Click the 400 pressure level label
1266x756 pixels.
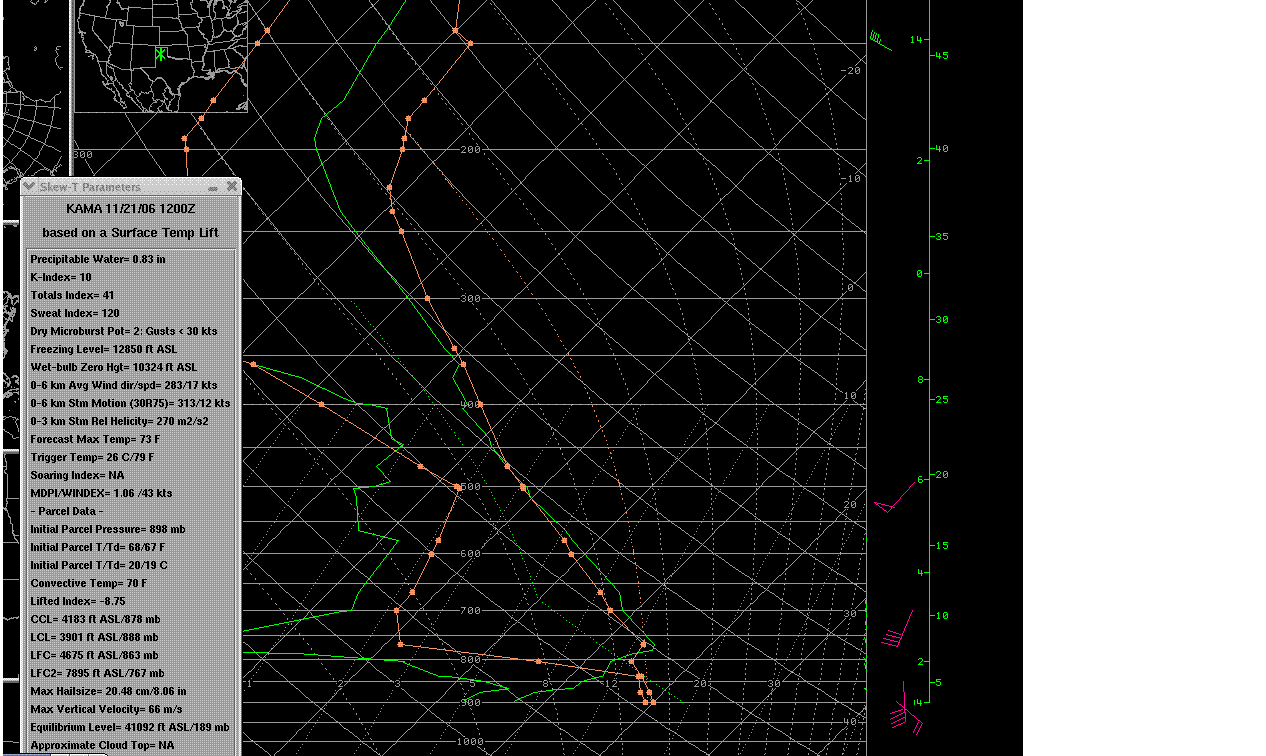point(470,405)
